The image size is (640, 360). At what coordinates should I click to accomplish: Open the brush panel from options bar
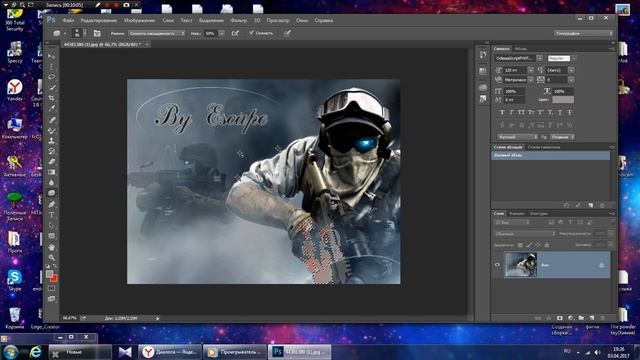tap(97, 33)
